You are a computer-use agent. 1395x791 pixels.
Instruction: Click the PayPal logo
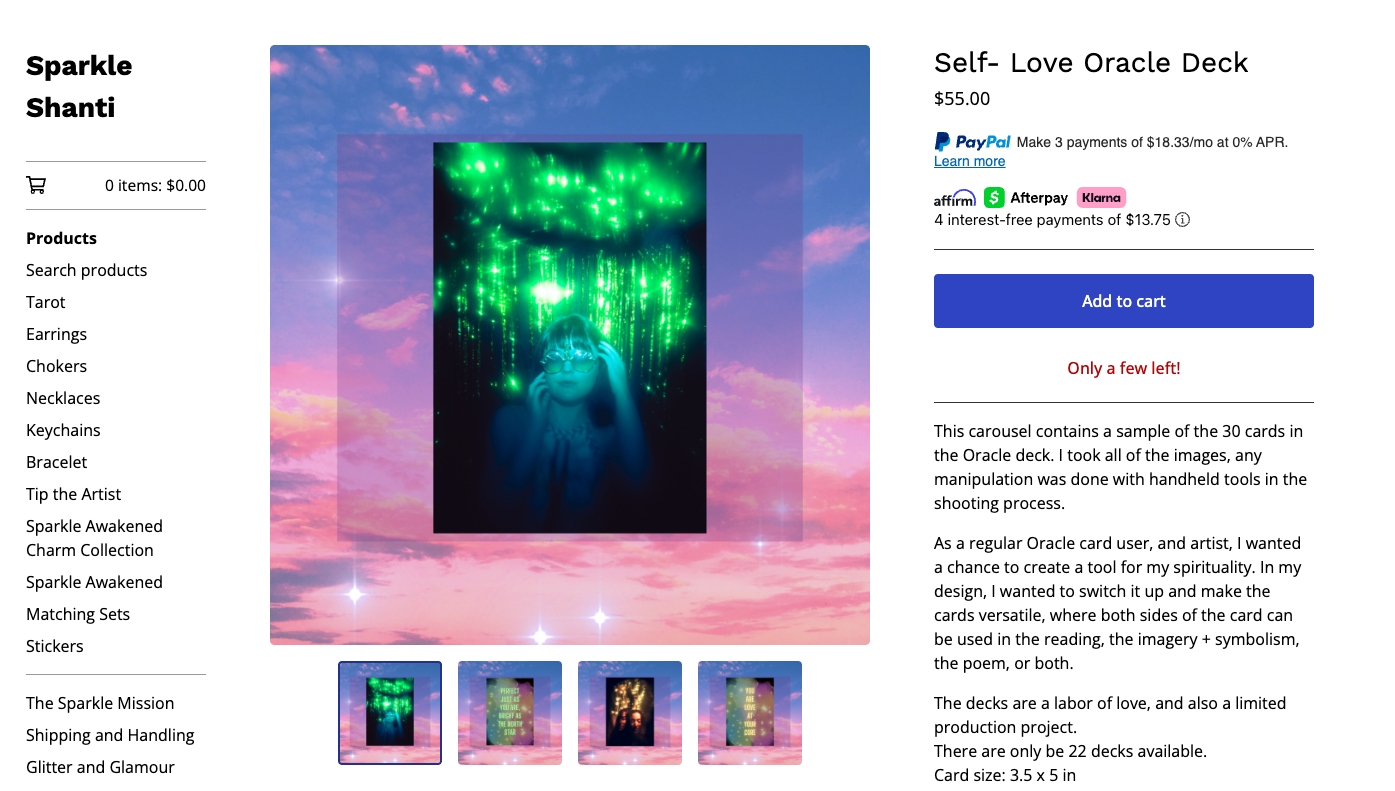[972, 142]
